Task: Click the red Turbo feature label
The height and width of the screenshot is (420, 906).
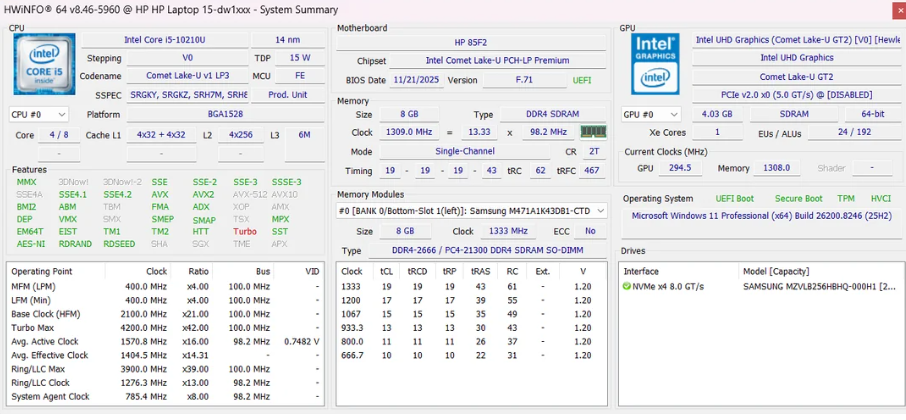Action: (x=244, y=231)
